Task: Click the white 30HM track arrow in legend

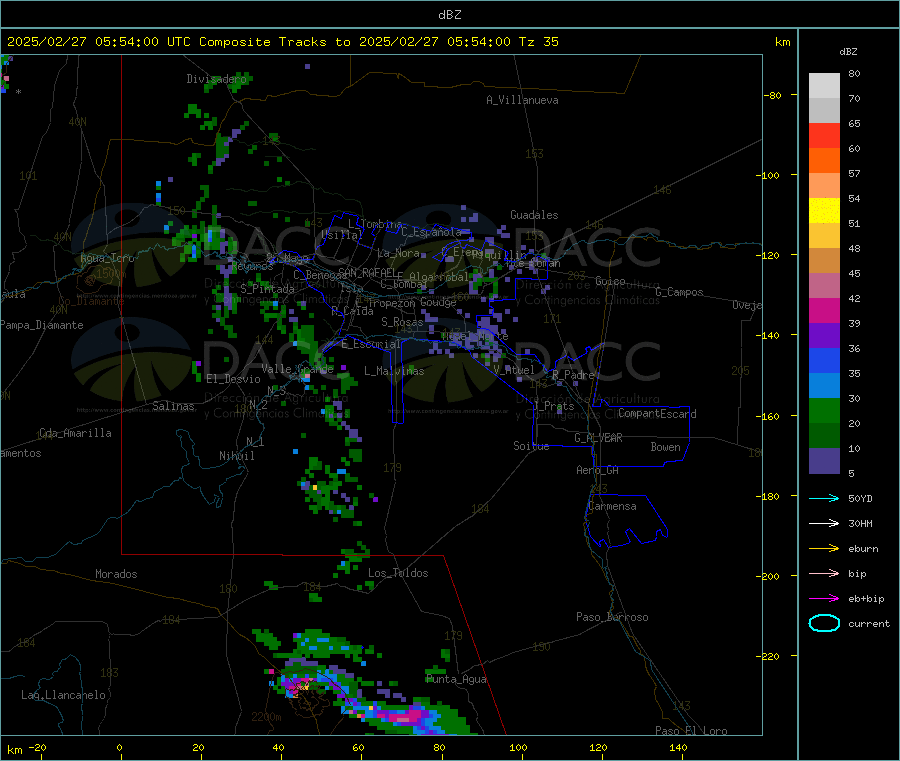Action: point(824,523)
